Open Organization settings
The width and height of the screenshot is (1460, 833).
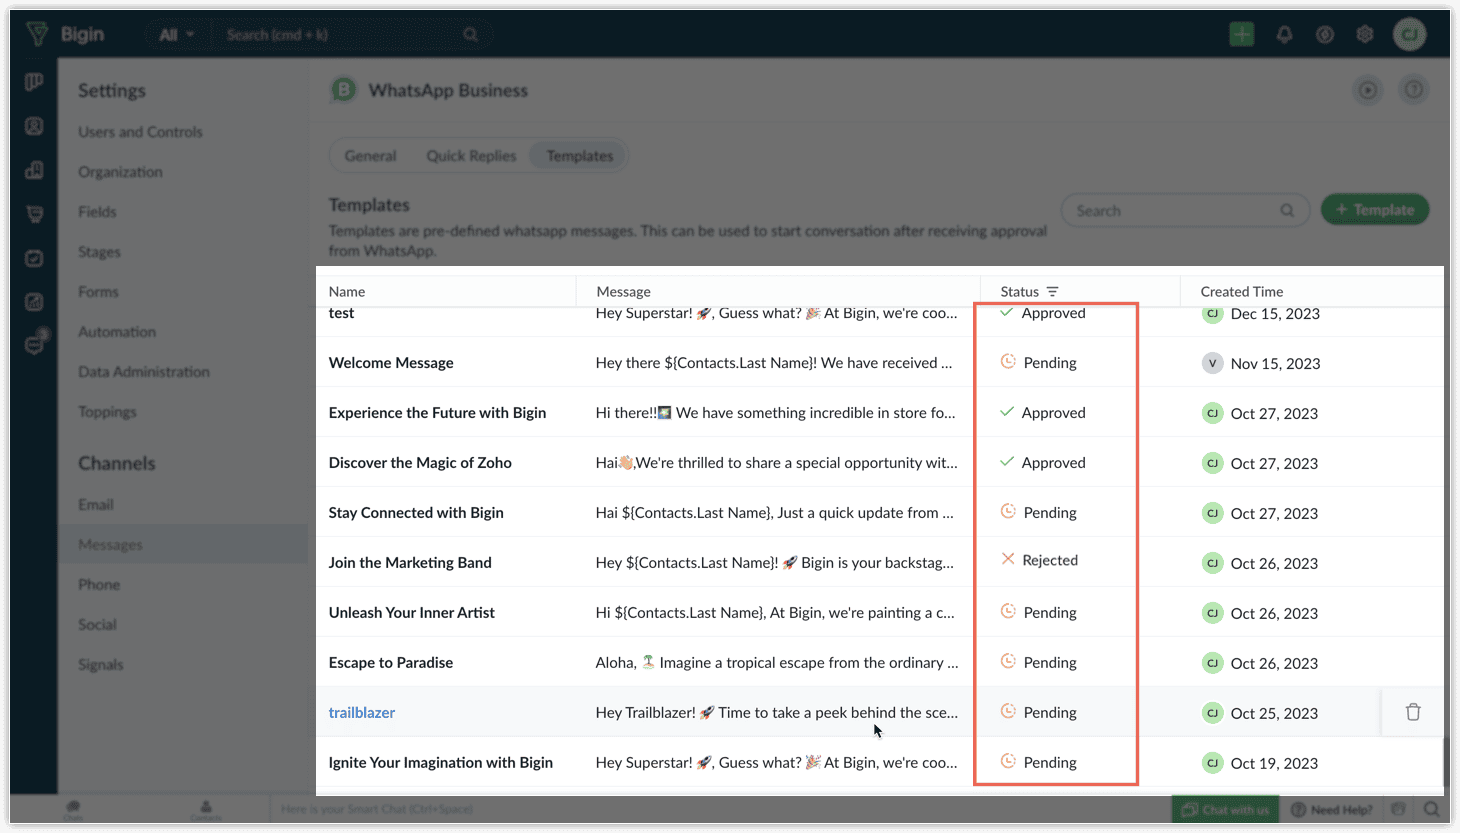(x=120, y=172)
